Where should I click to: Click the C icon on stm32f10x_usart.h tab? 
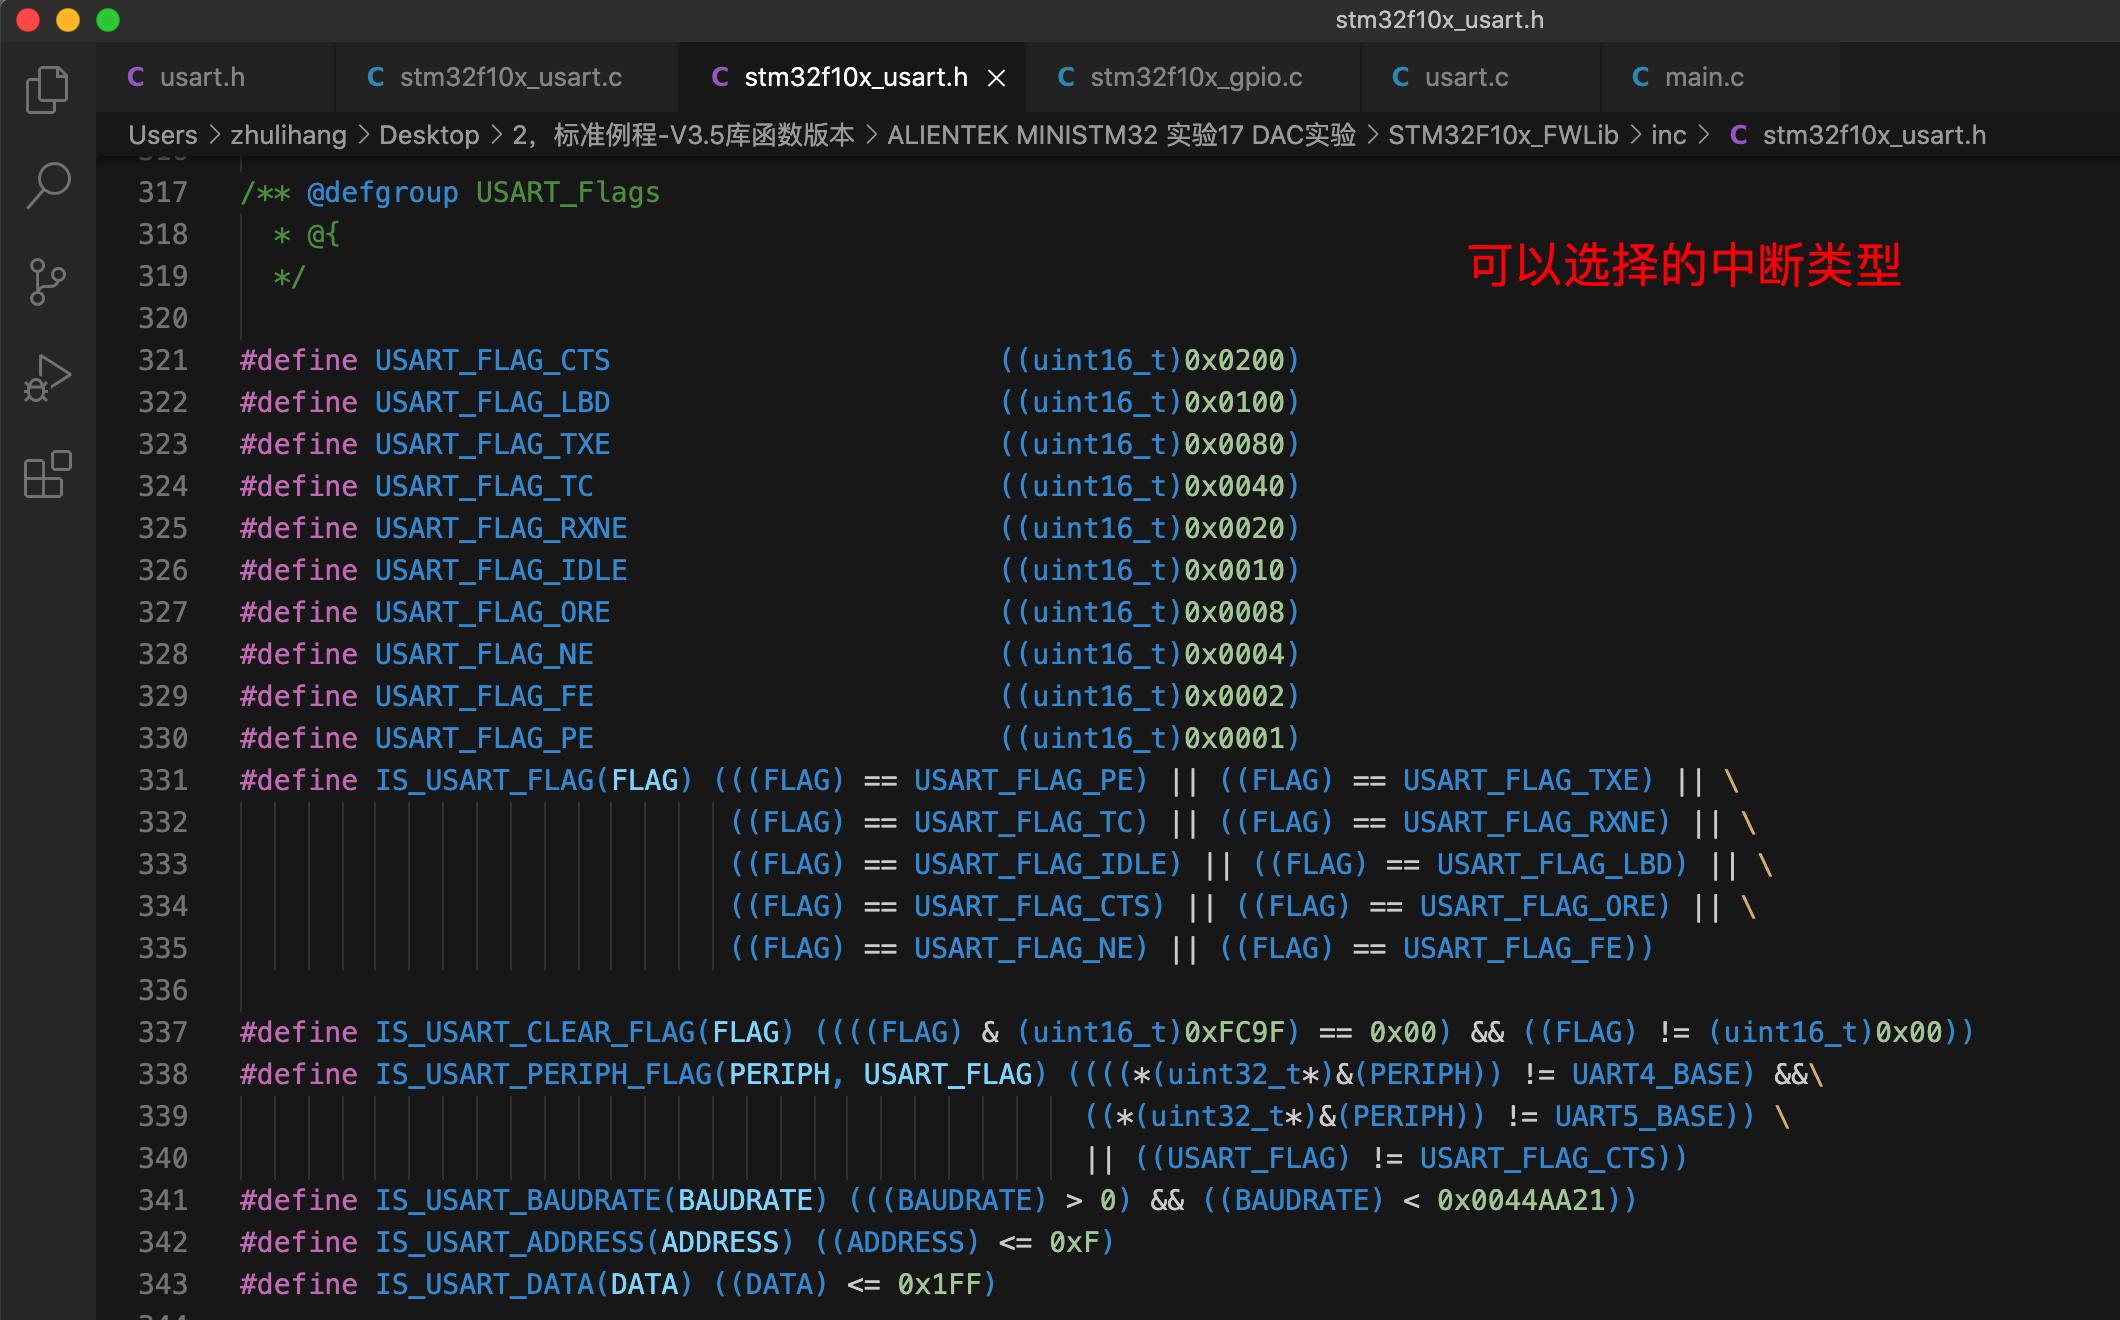click(720, 77)
